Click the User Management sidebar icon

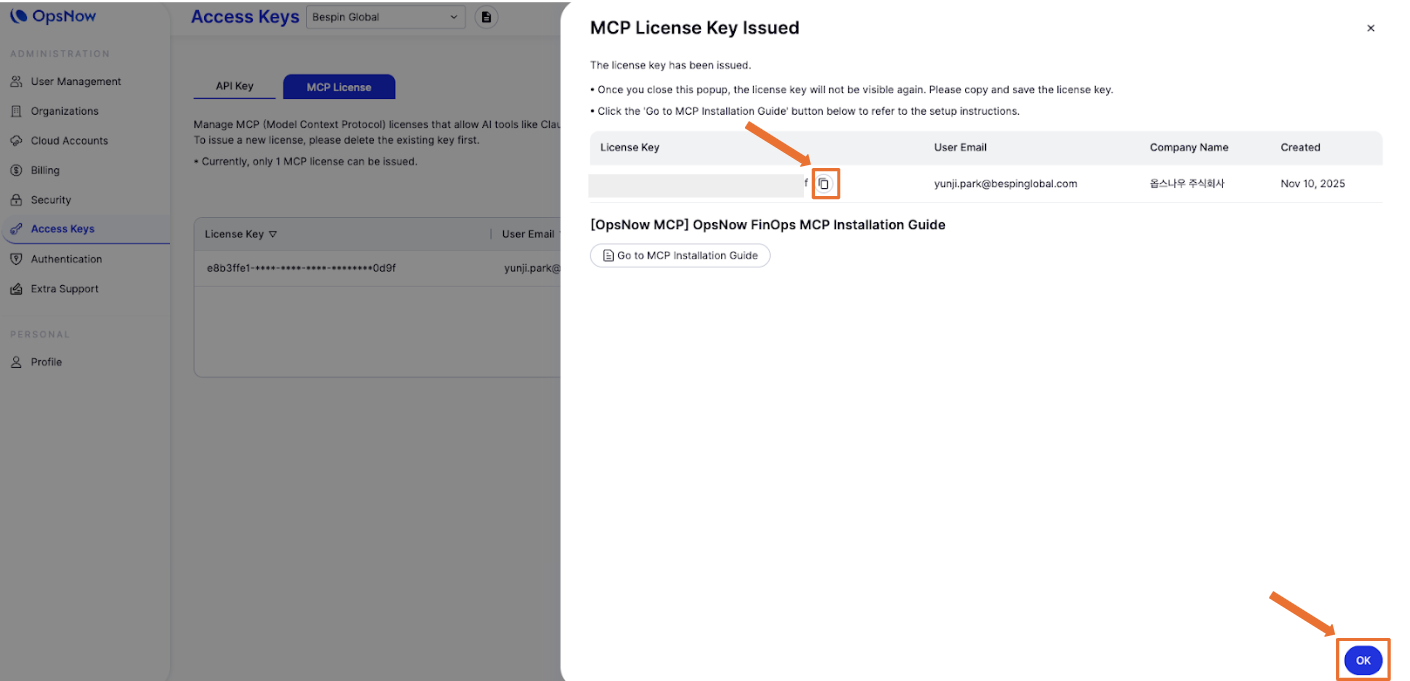[16, 82]
